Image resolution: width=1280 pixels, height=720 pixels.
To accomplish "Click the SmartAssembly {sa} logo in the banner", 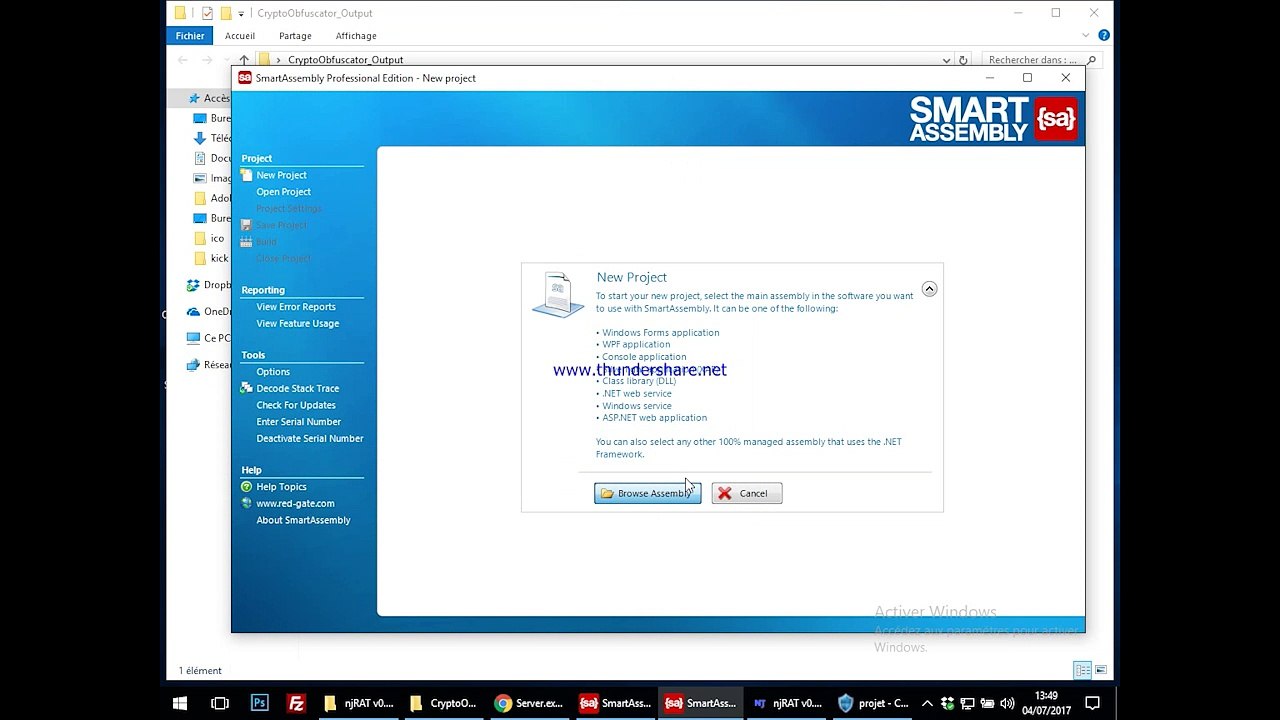I will point(1056,120).
